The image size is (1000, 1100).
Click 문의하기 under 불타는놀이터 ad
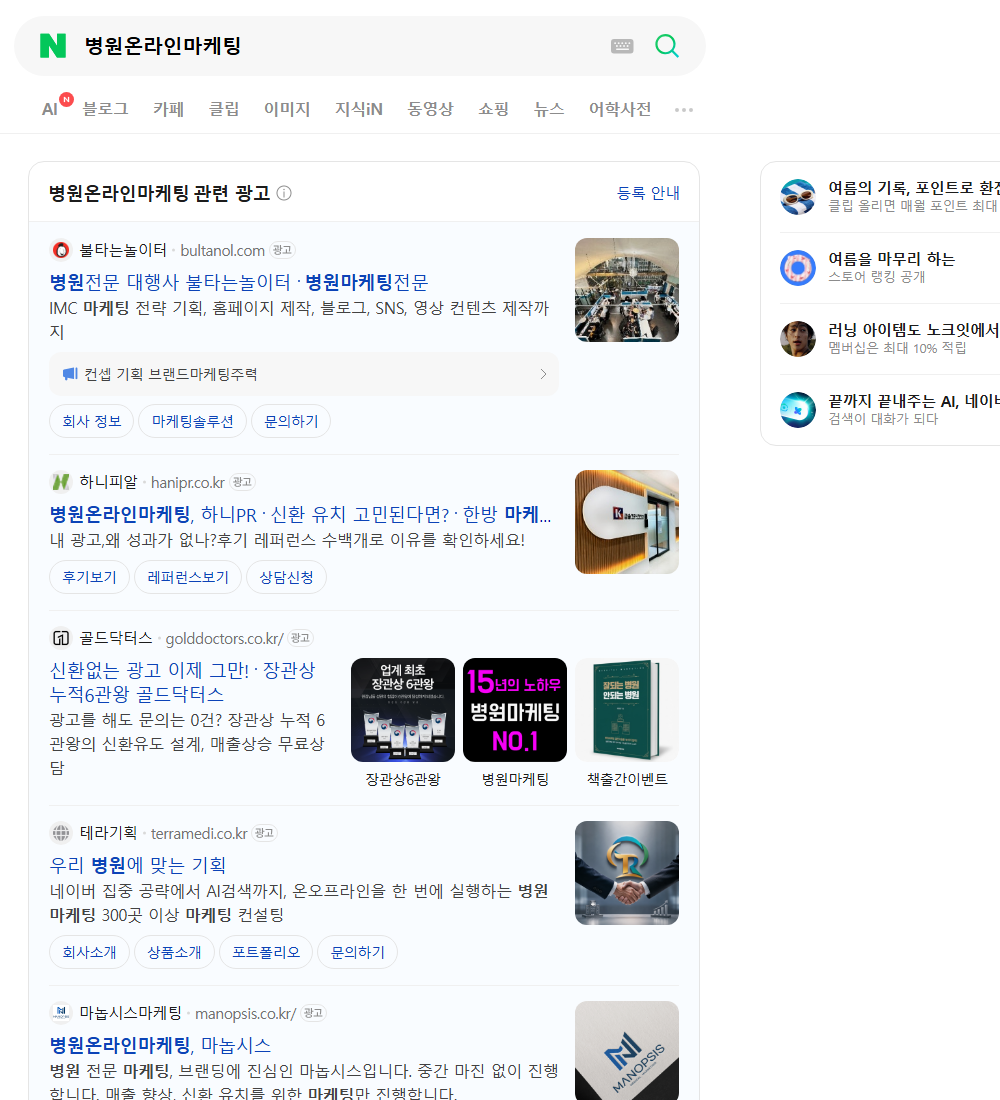point(291,421)
